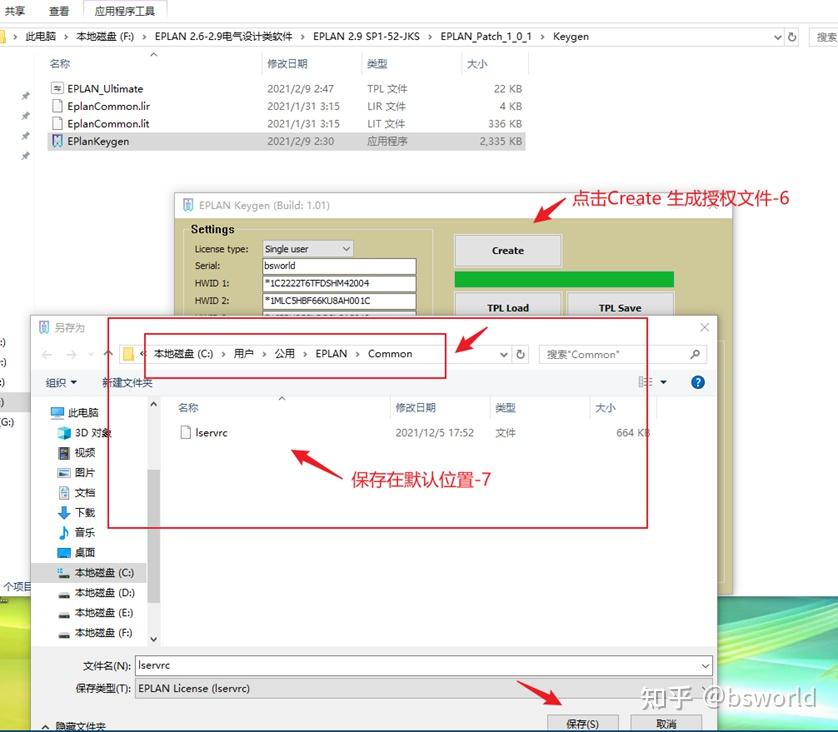Click the 保存(S) button
838x732 pixels.
583,723
